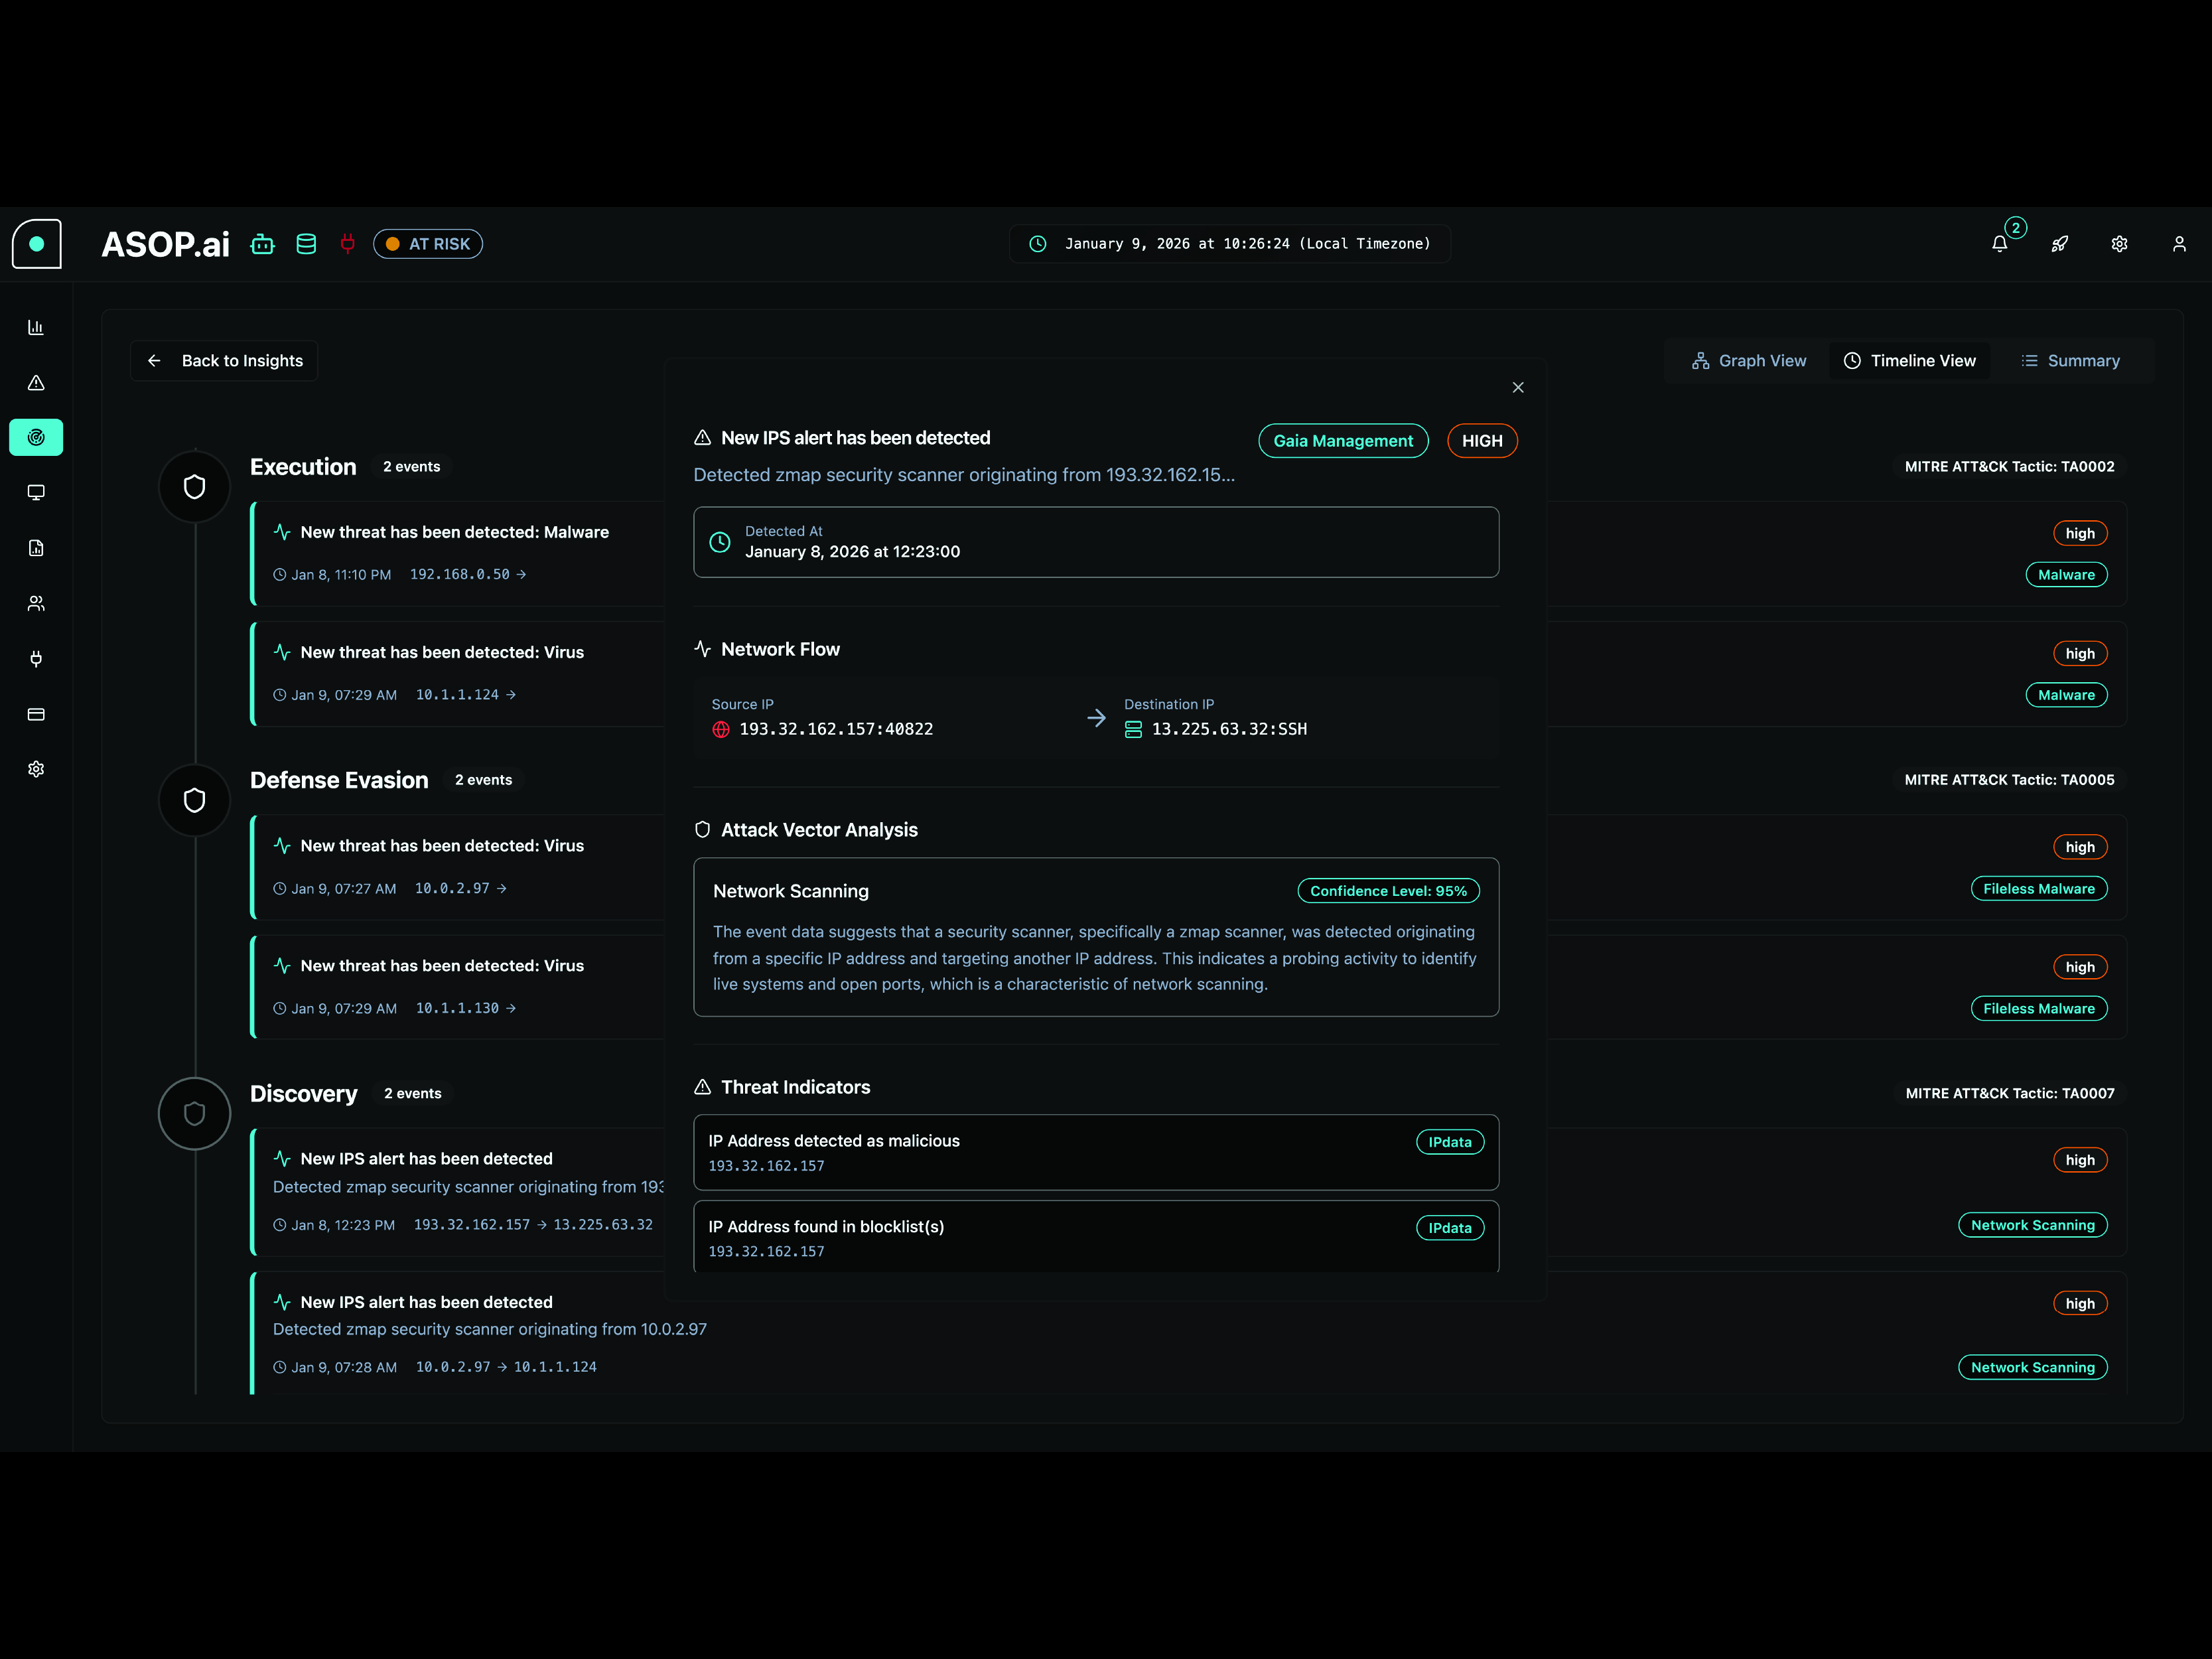Click the rocket icon in top right bar
The height and width of the screenshot is (1659, 2212).
click(2060, 243)
